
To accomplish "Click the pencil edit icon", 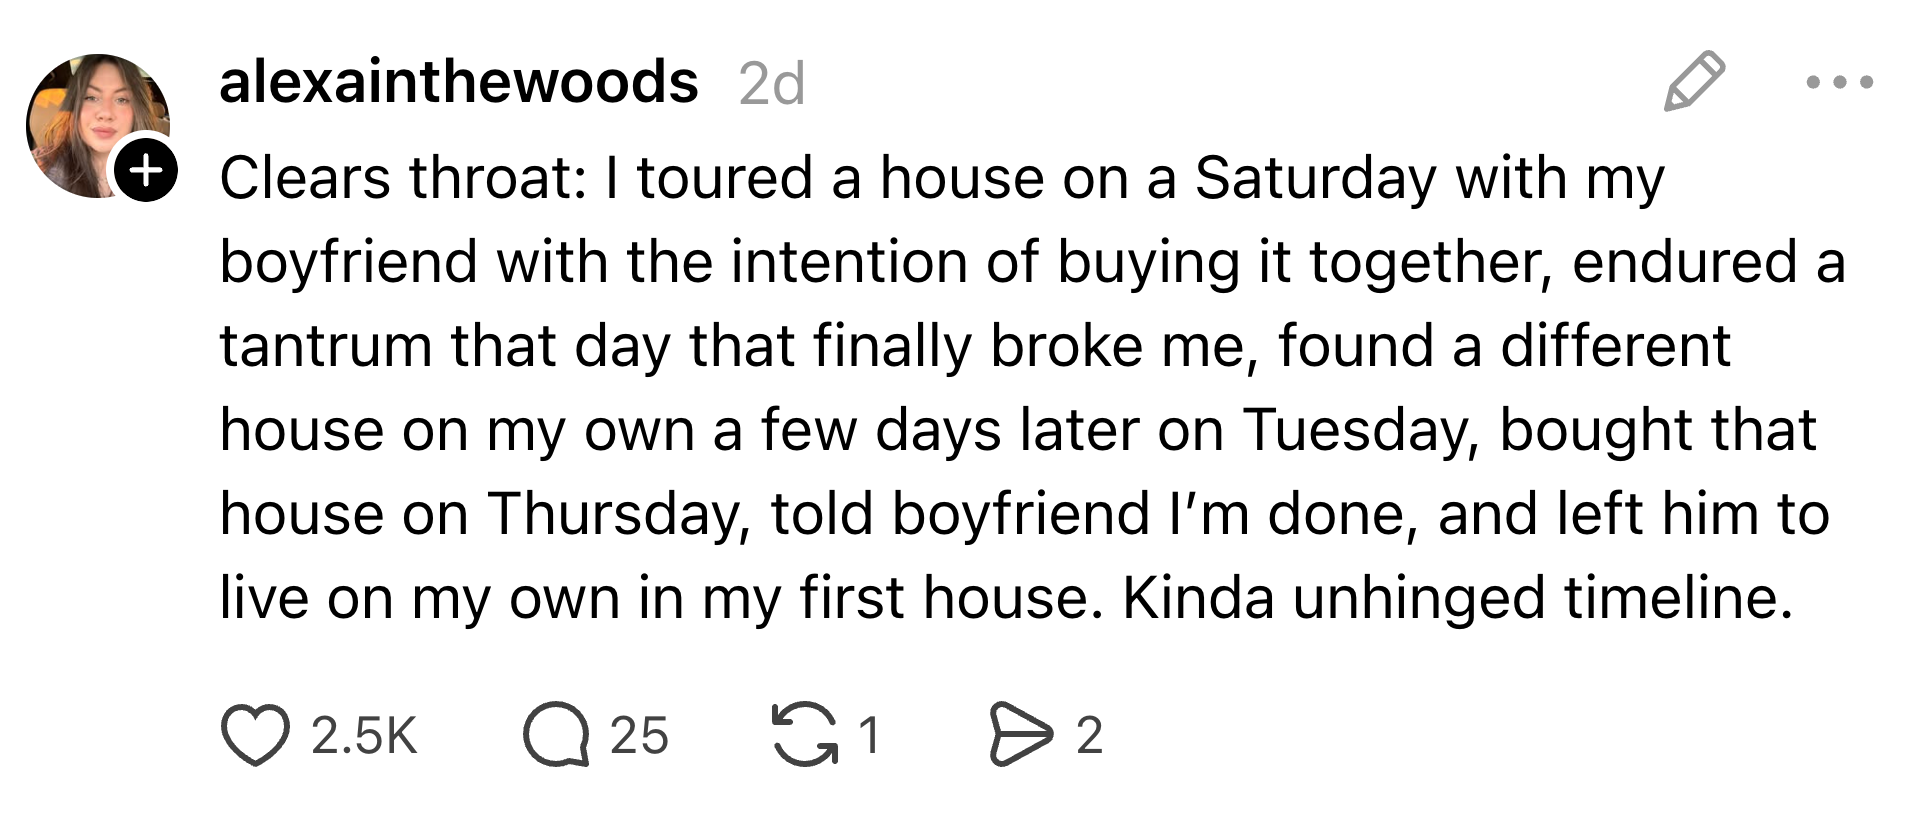I will tap(1694, 81).
